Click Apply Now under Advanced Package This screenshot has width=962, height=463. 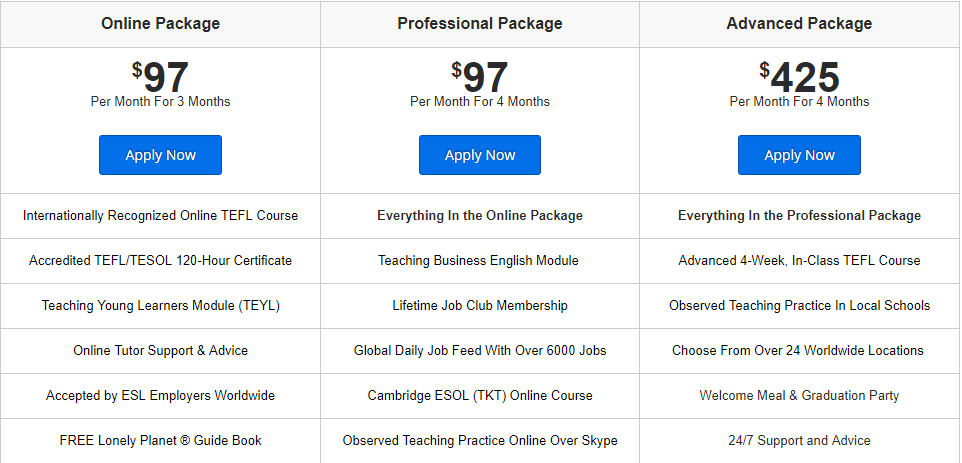(799, 155)
